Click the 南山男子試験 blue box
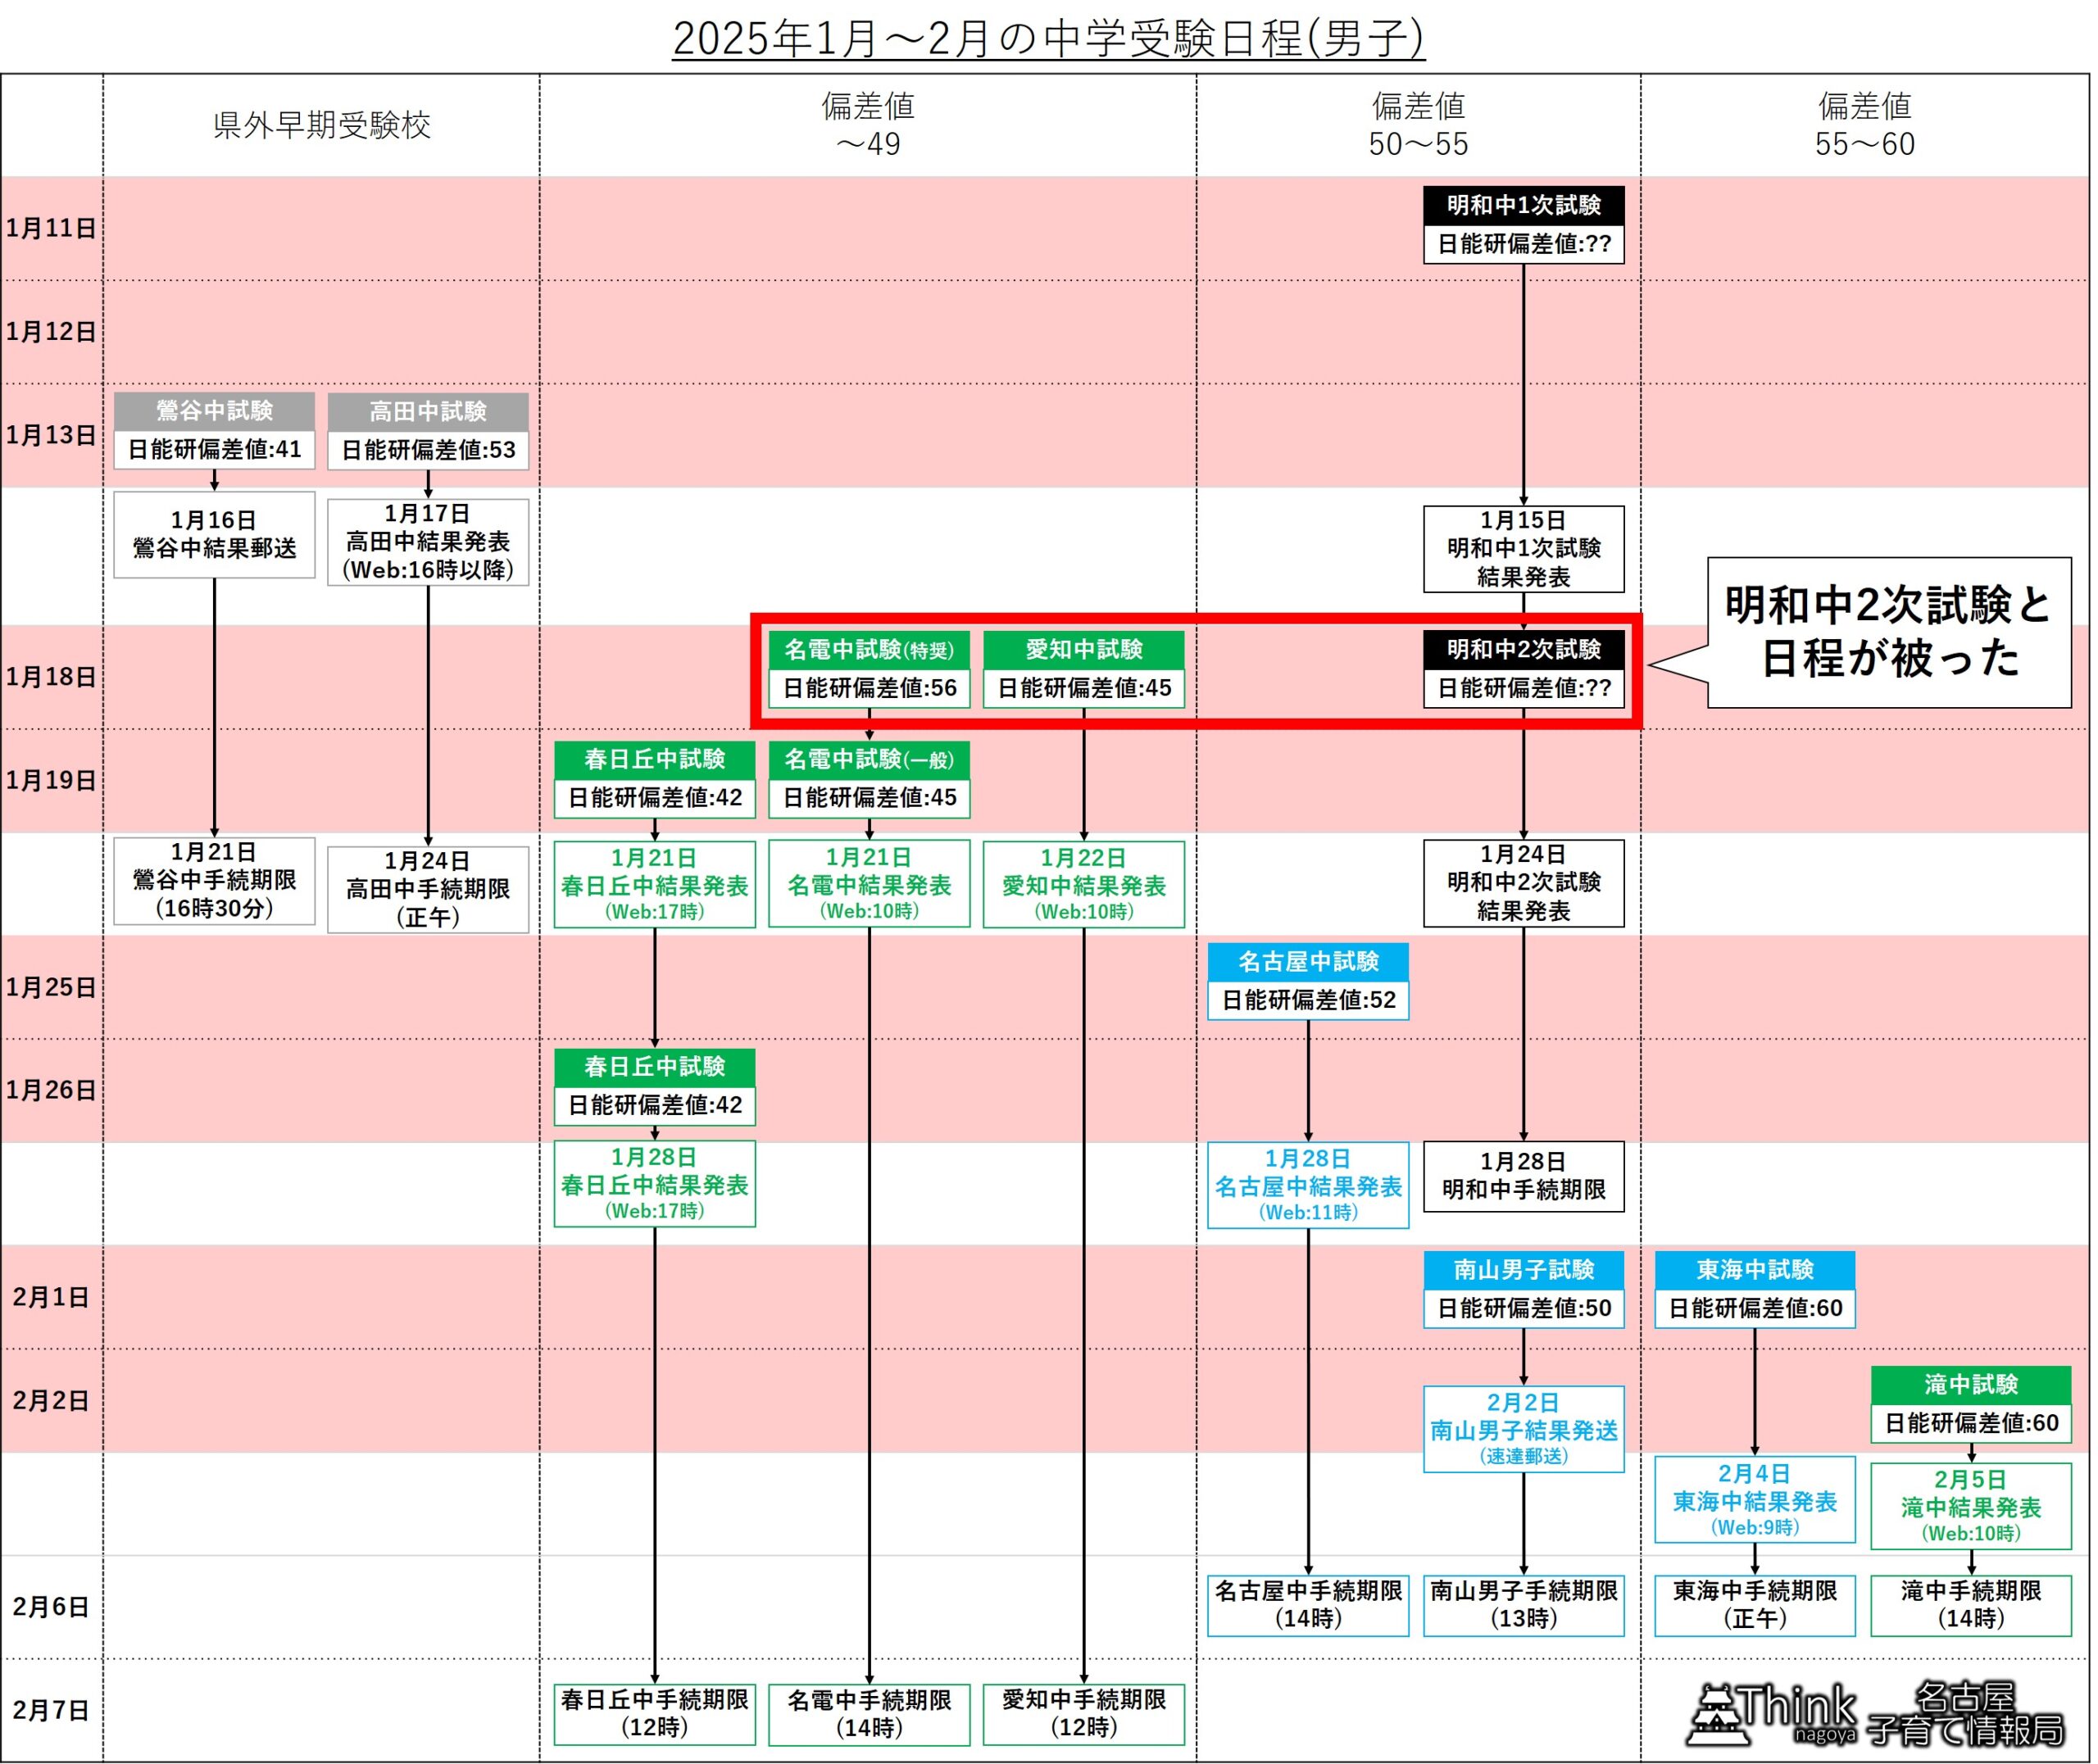 point(1523,1270)
